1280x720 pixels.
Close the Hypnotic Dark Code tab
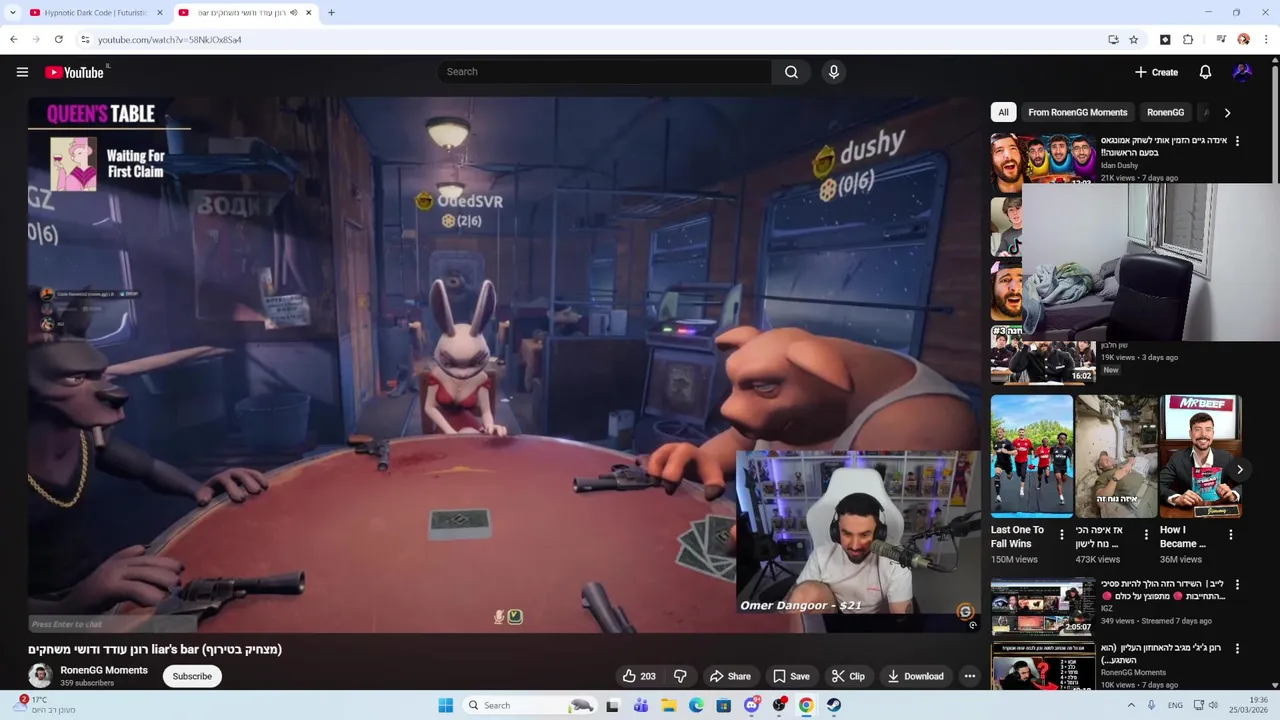point(160,13)
